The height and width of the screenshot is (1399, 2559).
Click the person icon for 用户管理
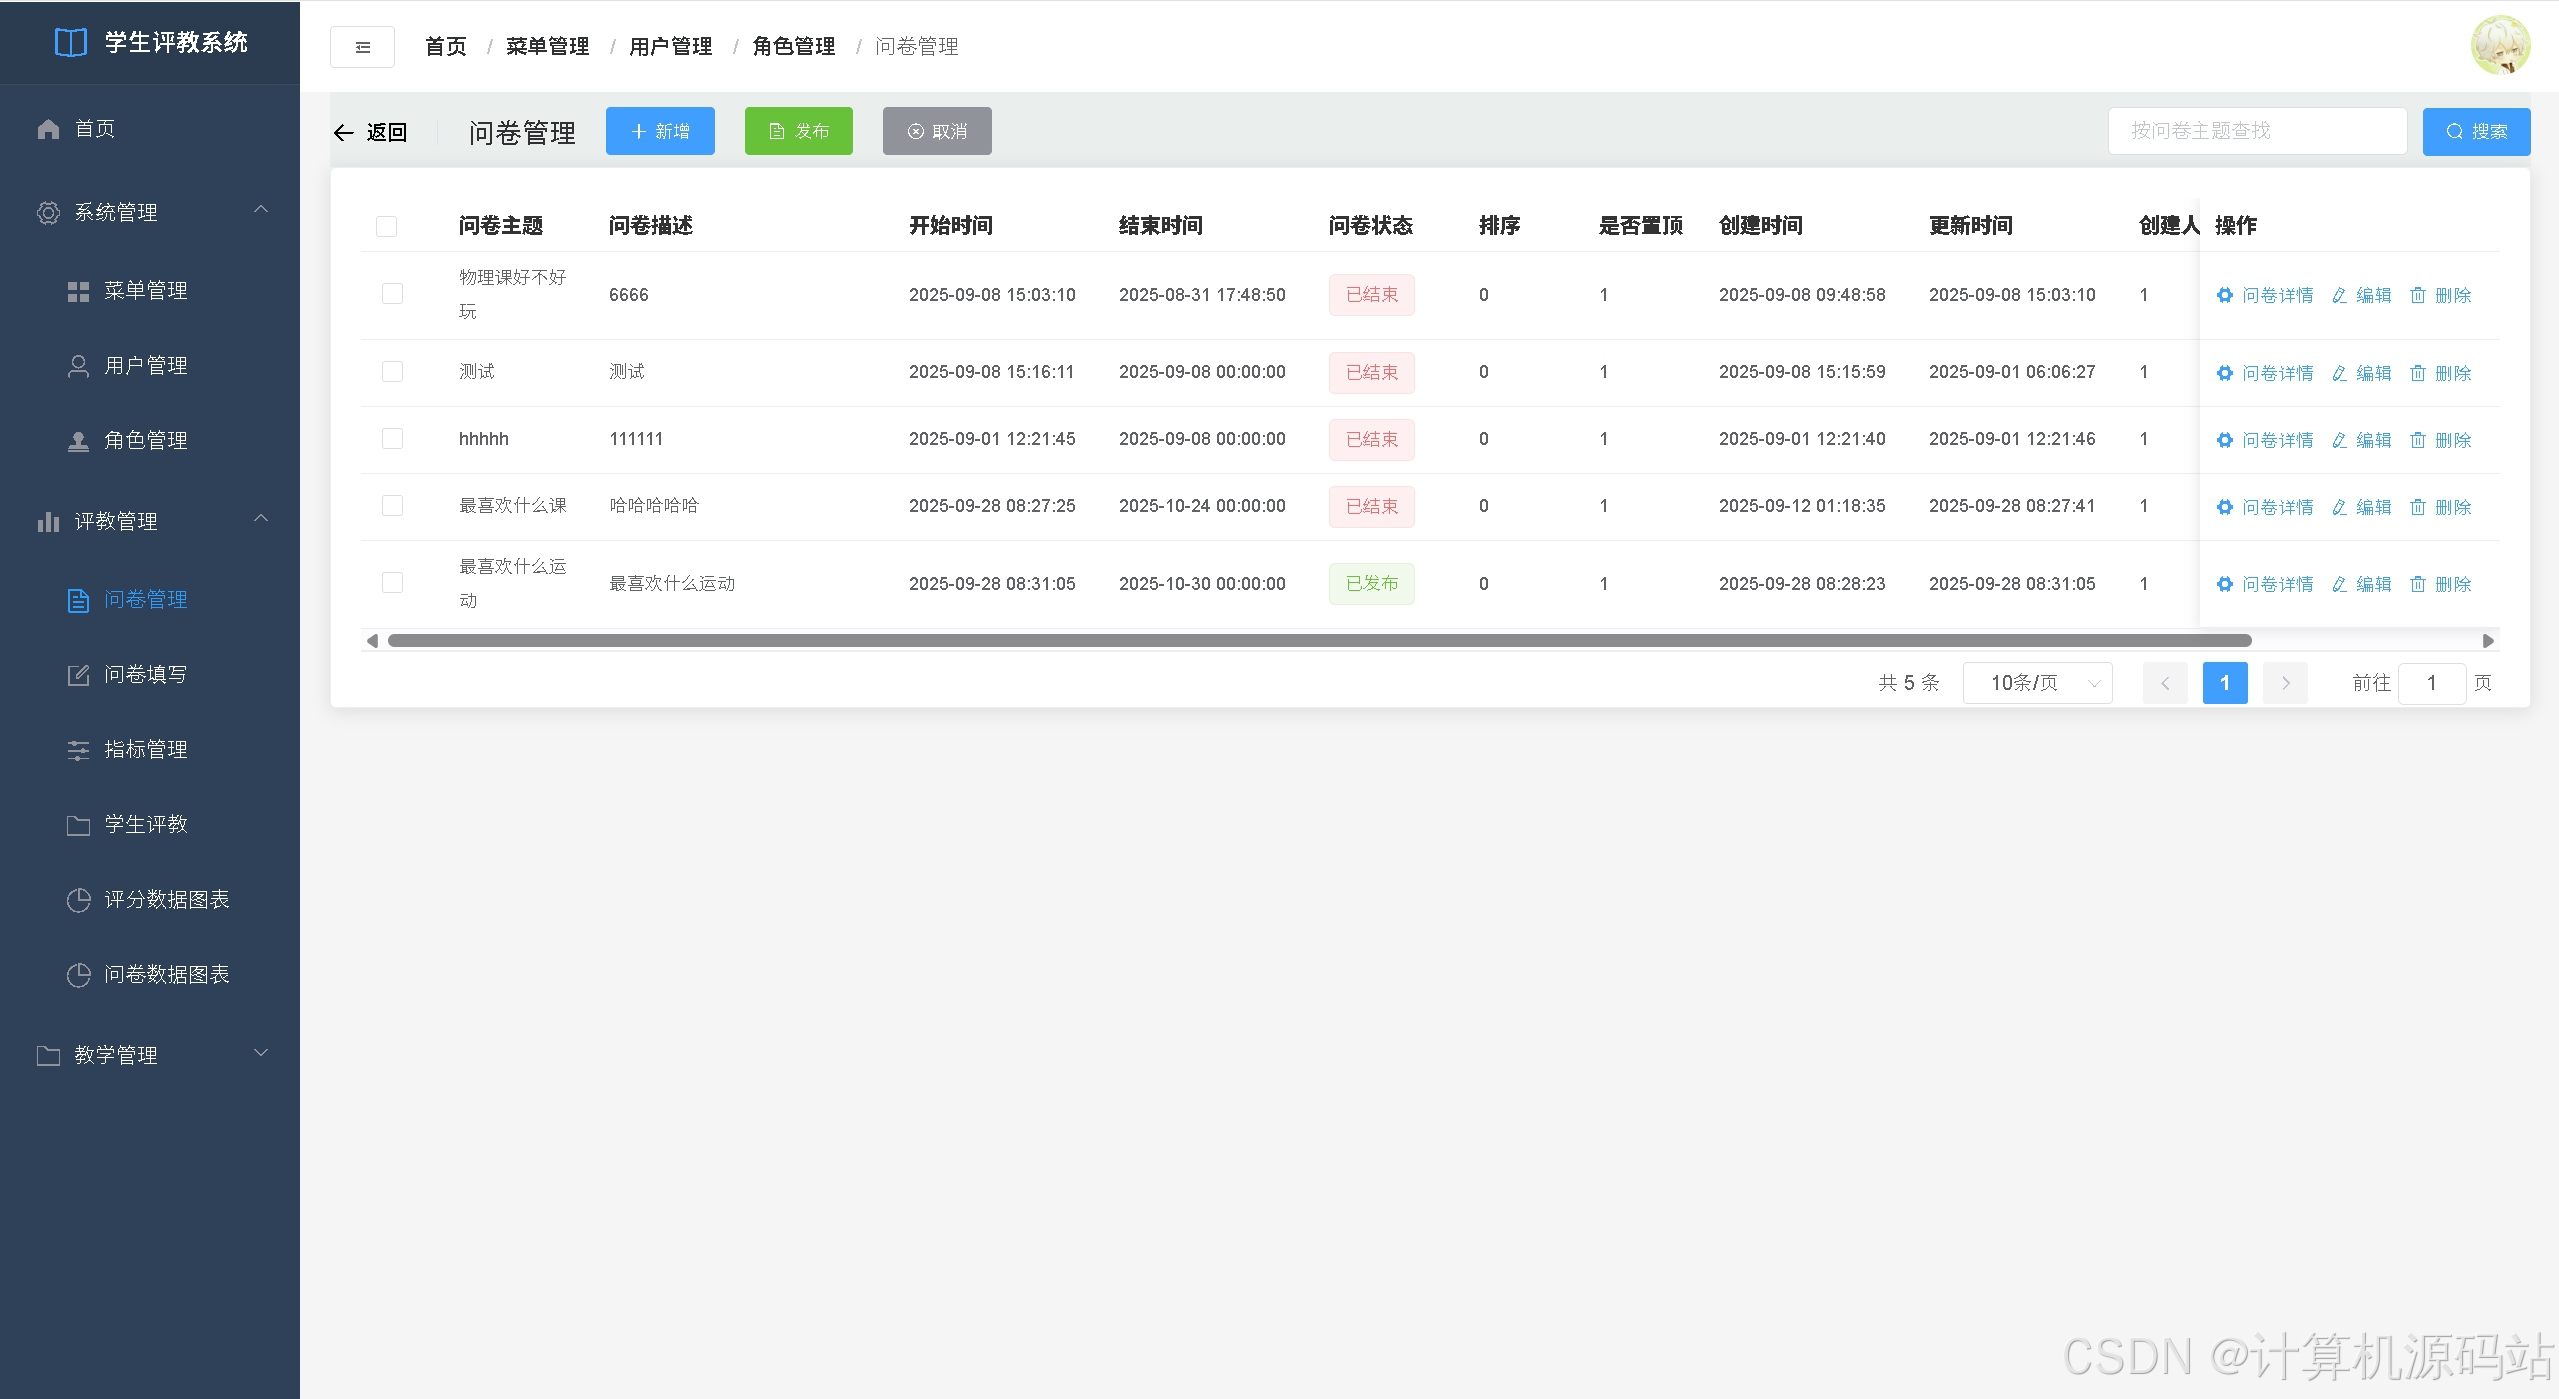point(78,366)
